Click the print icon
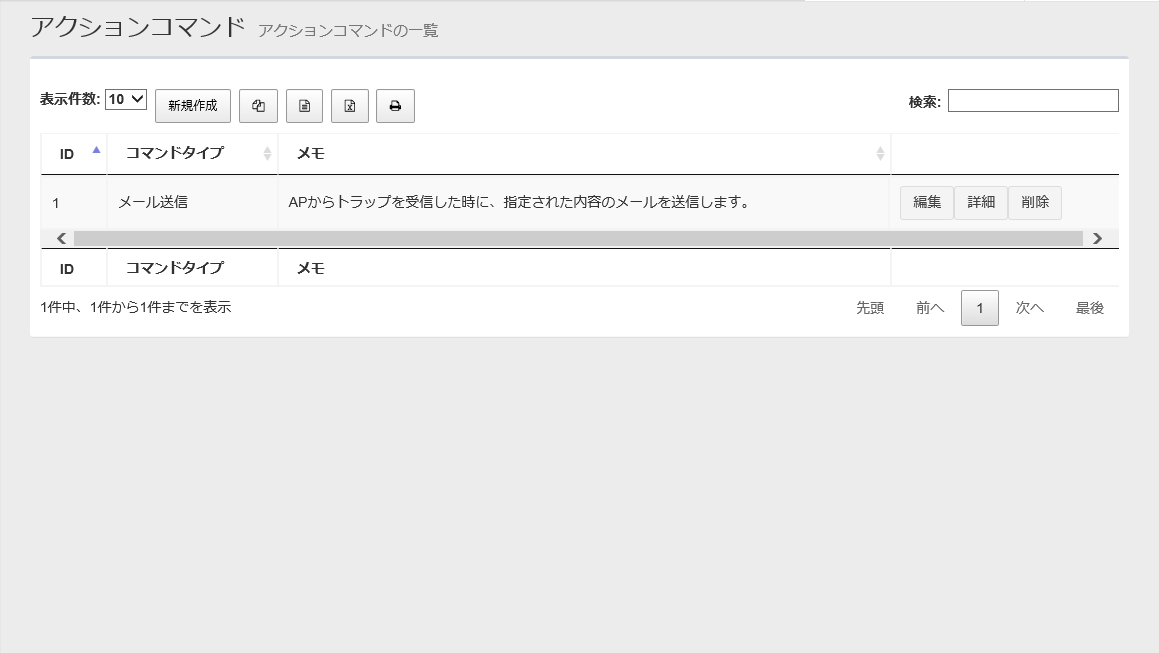This screenshot has width=1159, height=653. [x=395, y=106]
